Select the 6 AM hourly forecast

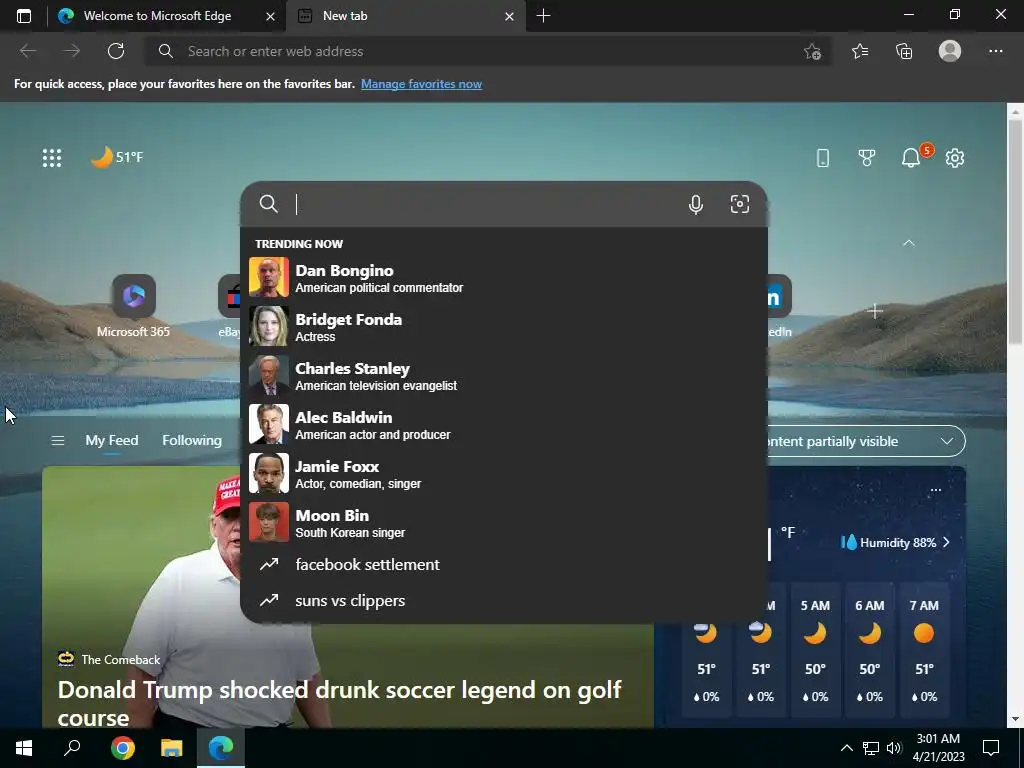[870, 650]
